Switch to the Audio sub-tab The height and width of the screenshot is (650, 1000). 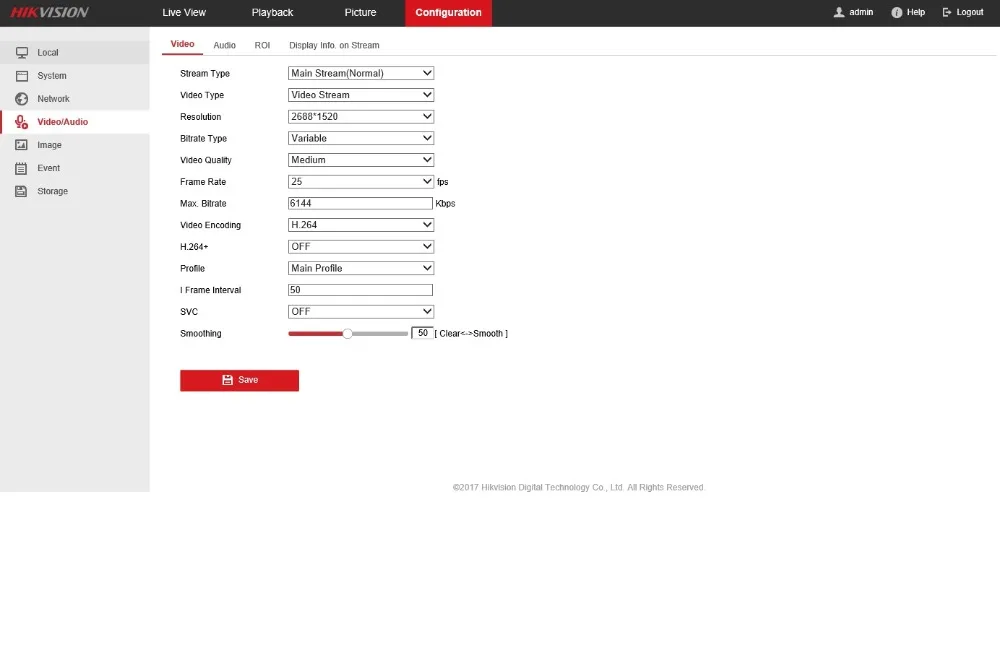224,45
